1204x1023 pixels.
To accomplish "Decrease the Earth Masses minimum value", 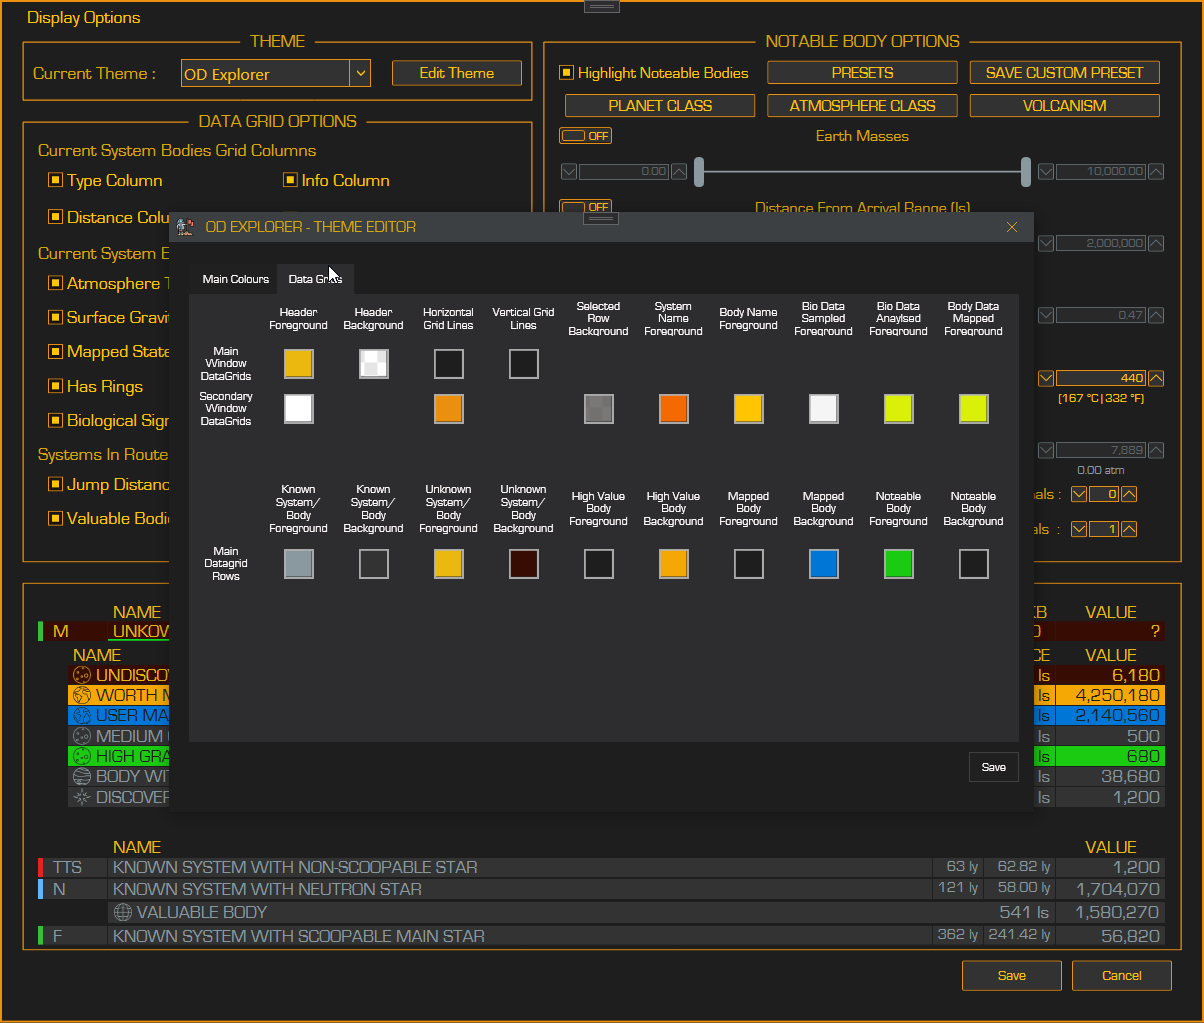I will [x=569, y=172].
